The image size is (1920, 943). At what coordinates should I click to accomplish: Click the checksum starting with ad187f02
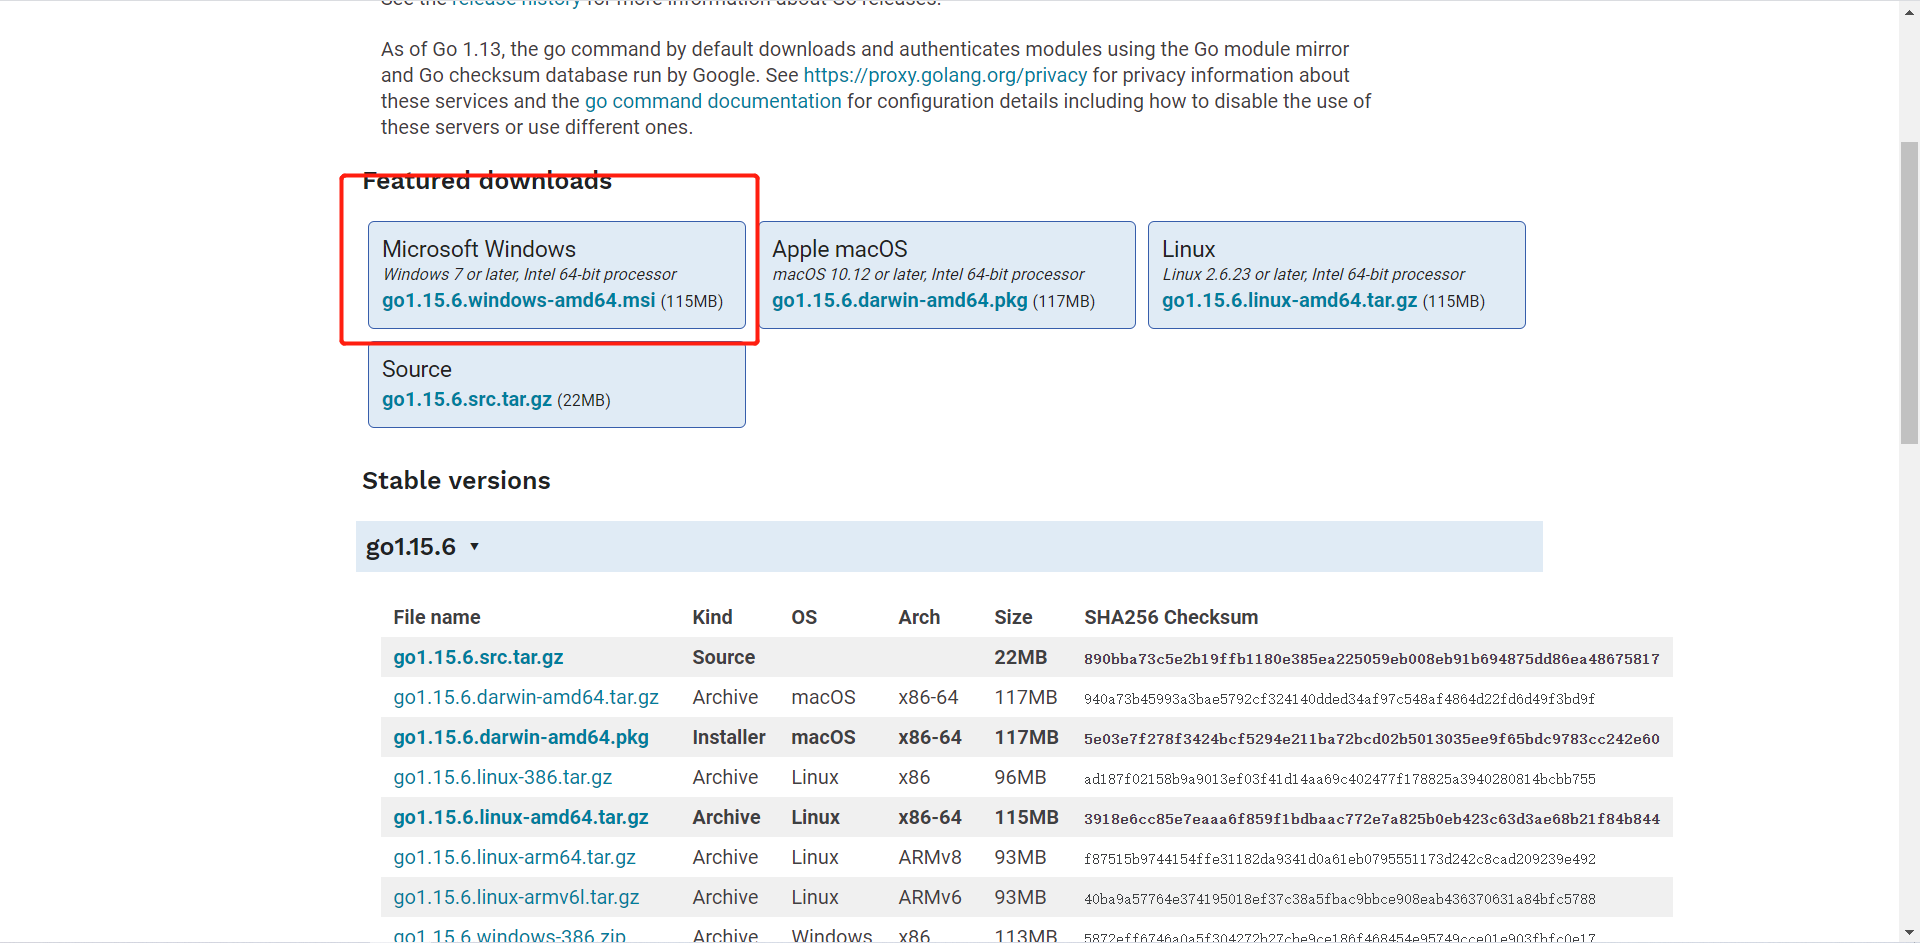tap(1340, 779)
